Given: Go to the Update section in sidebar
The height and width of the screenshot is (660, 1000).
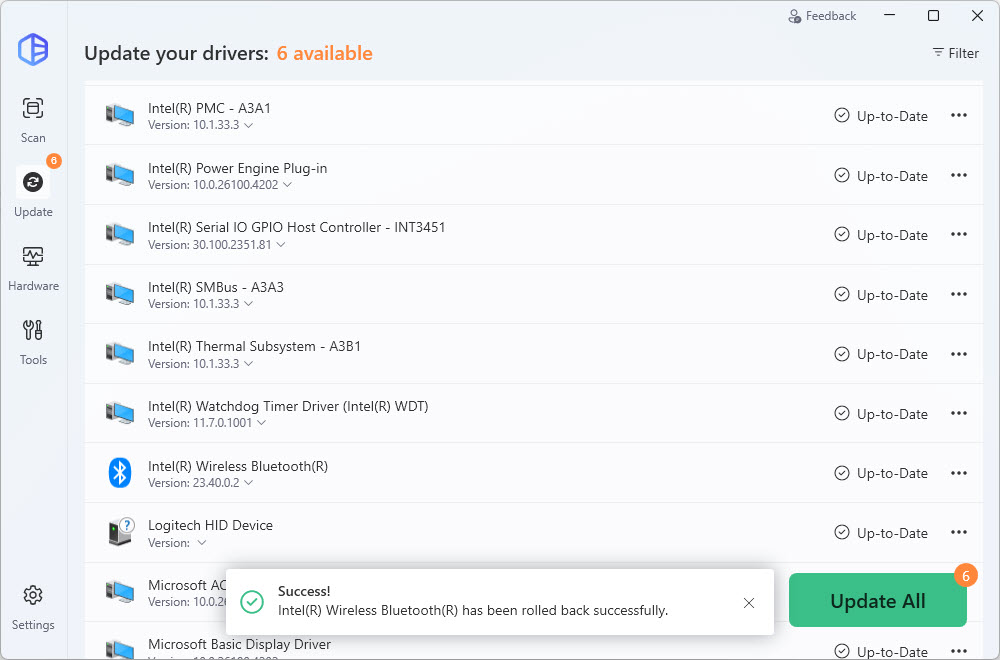Looking at the screenshot, I should [33, 192].
